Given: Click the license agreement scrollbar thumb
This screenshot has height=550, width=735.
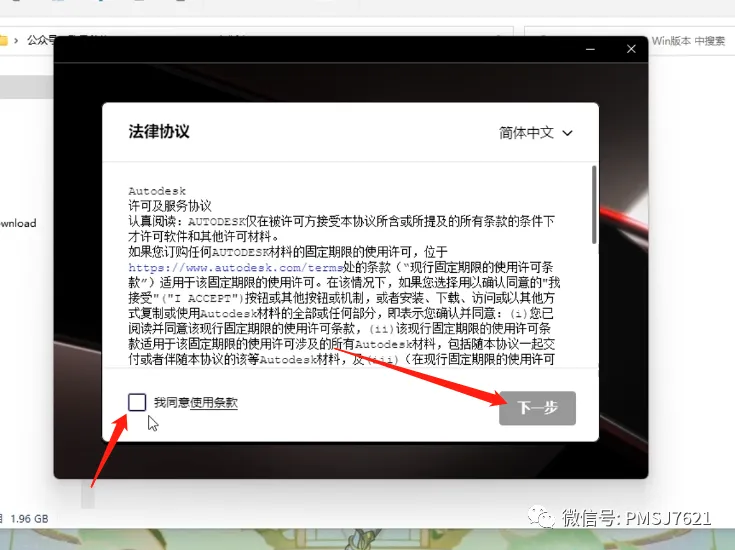Looking at the screenshot, I should tap(594, 204).
